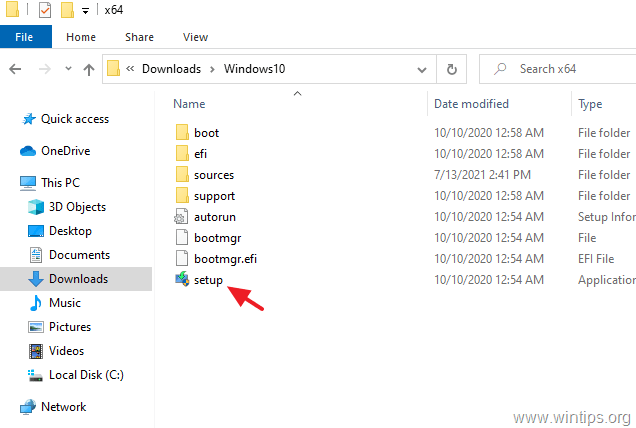Open the recent locations dropdown arrow
This screenshot has width=636, height=428.
coord(69,68)
